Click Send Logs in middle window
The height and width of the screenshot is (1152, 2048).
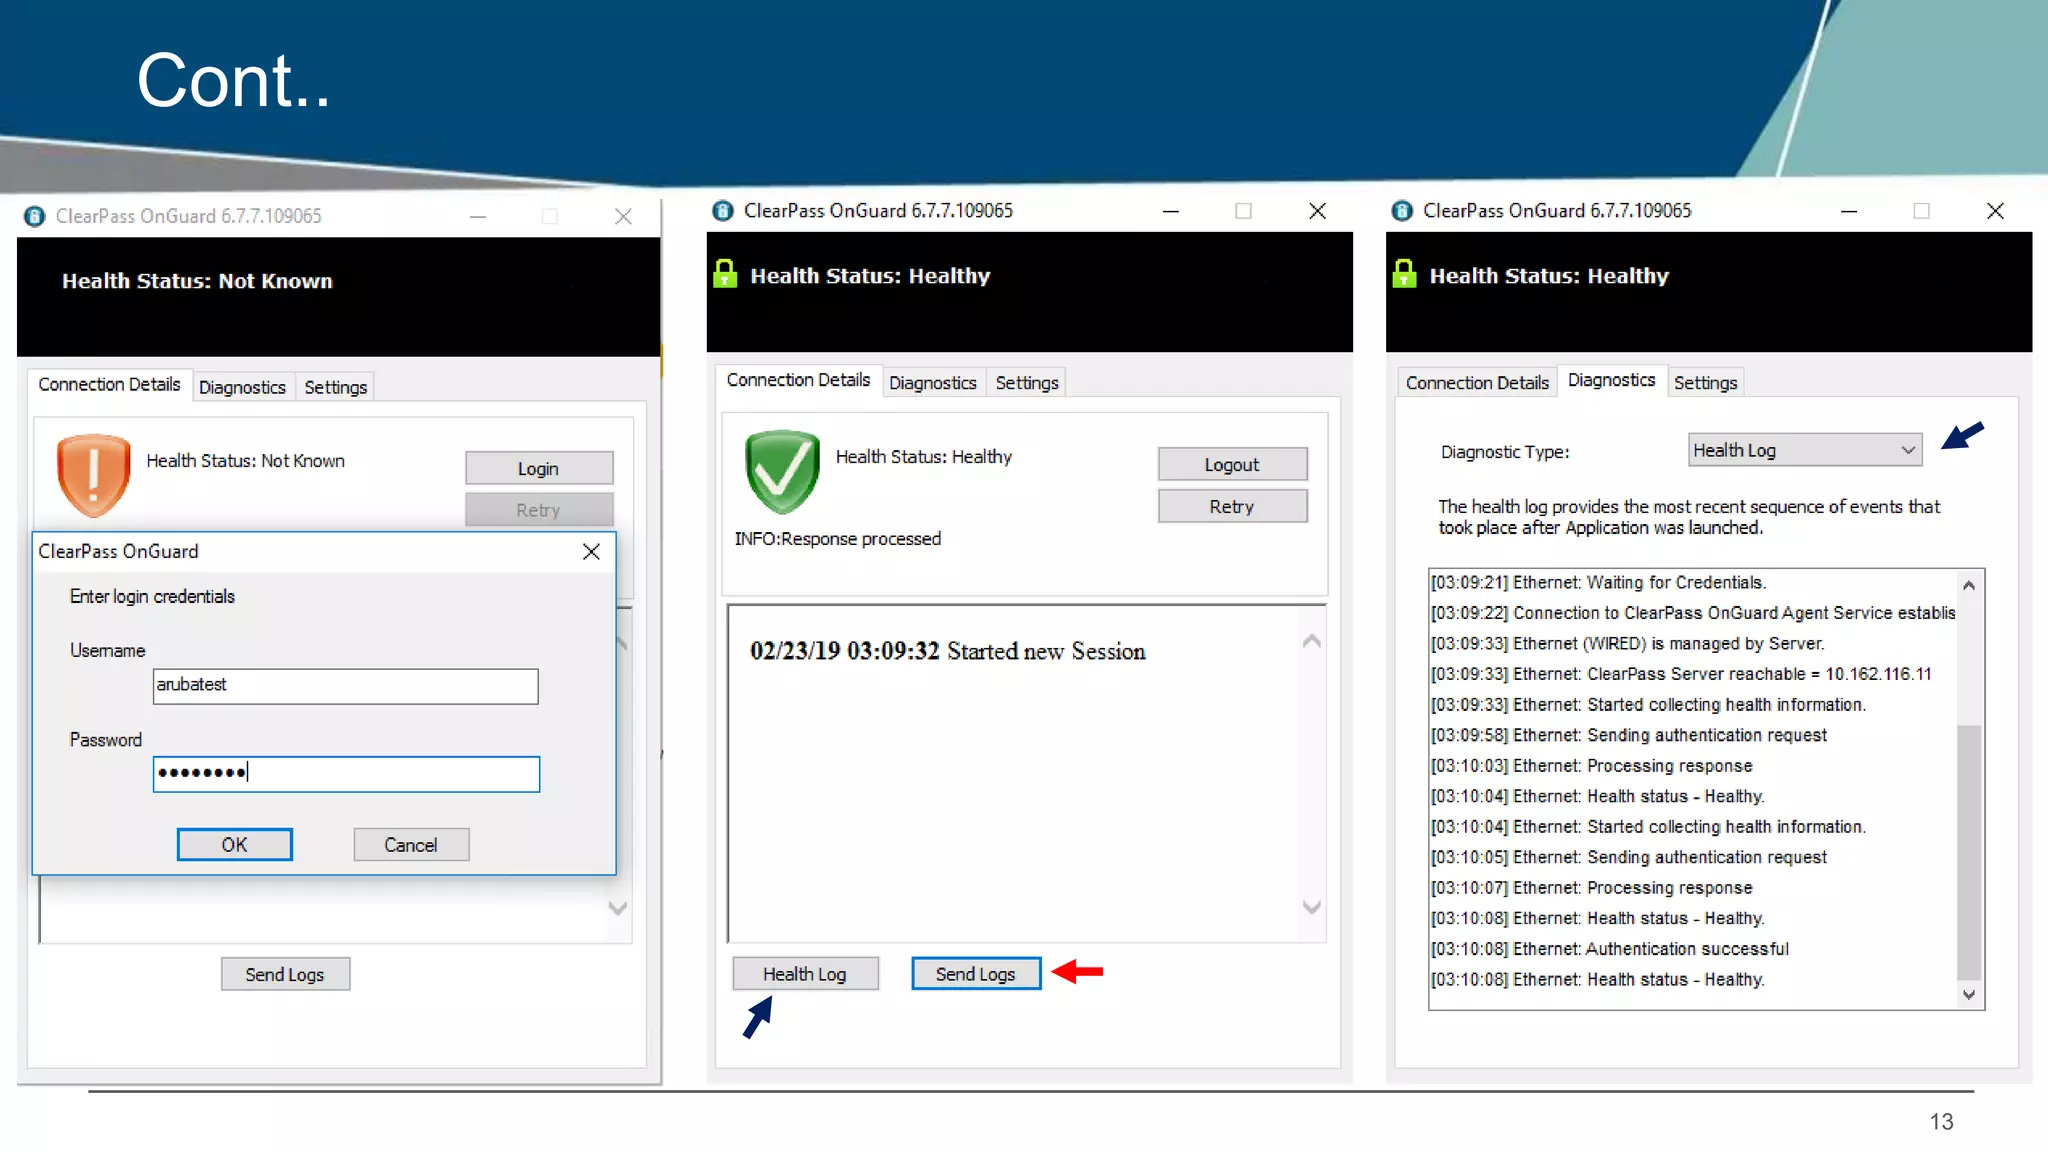[976, 974]
